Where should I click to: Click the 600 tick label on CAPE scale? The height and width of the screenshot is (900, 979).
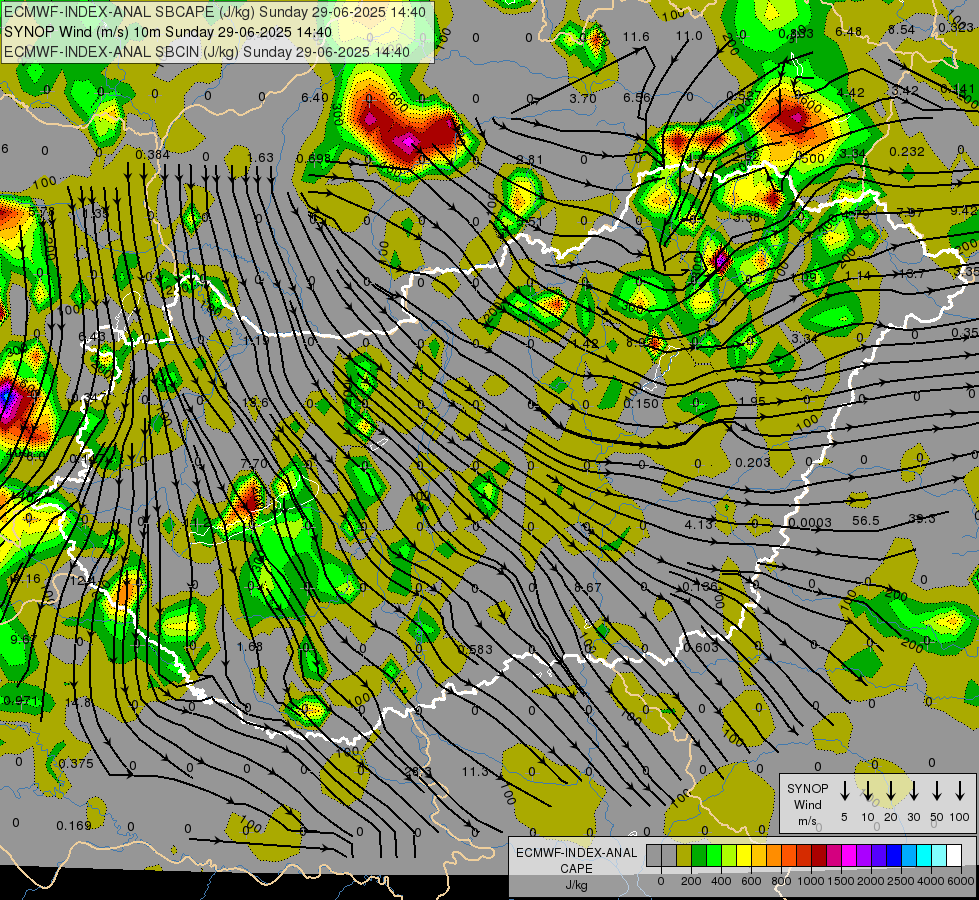point(751,881)
